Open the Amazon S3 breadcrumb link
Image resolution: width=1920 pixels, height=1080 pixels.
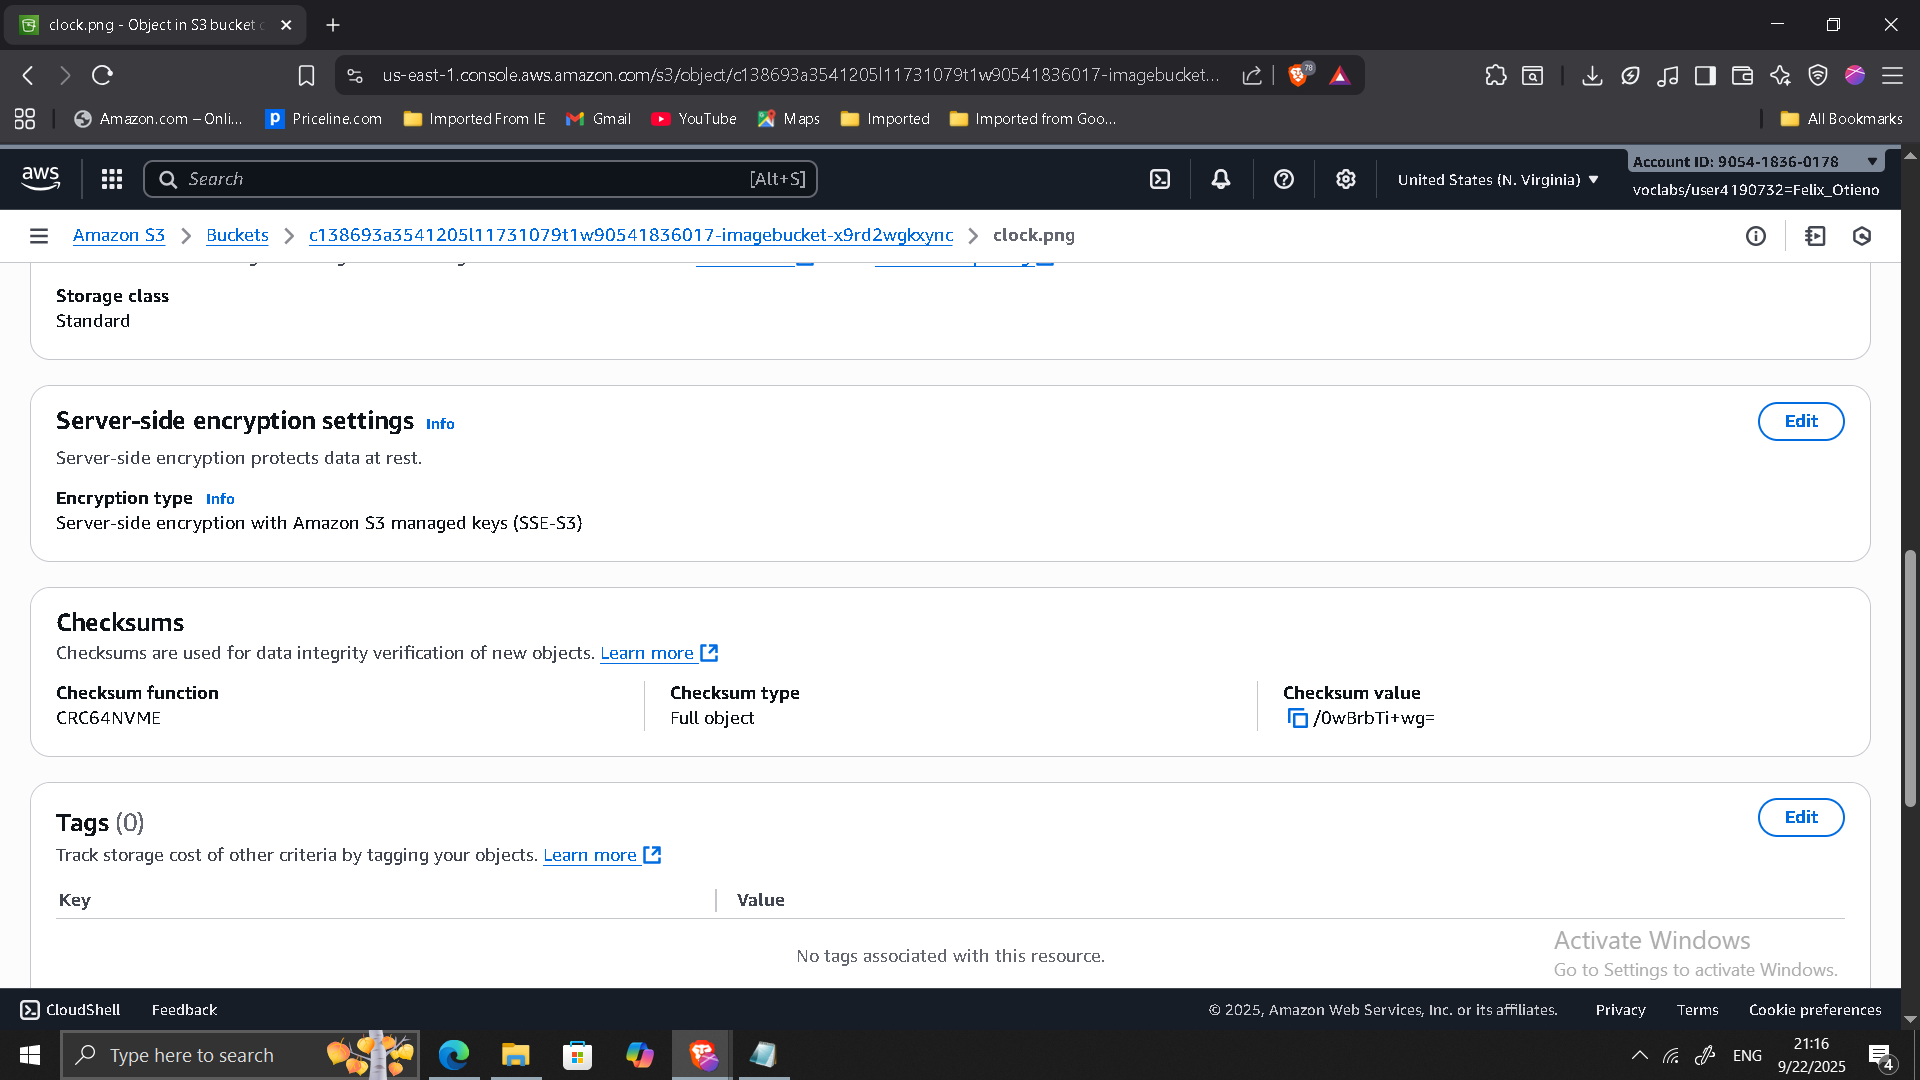[x=118, y=235]
